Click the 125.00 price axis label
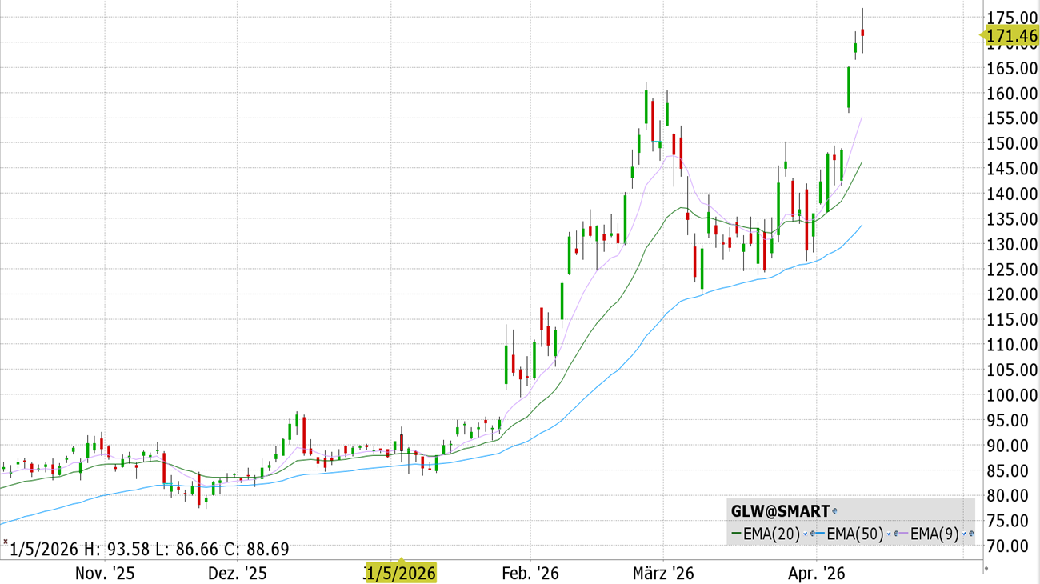 coord(1012,269)
